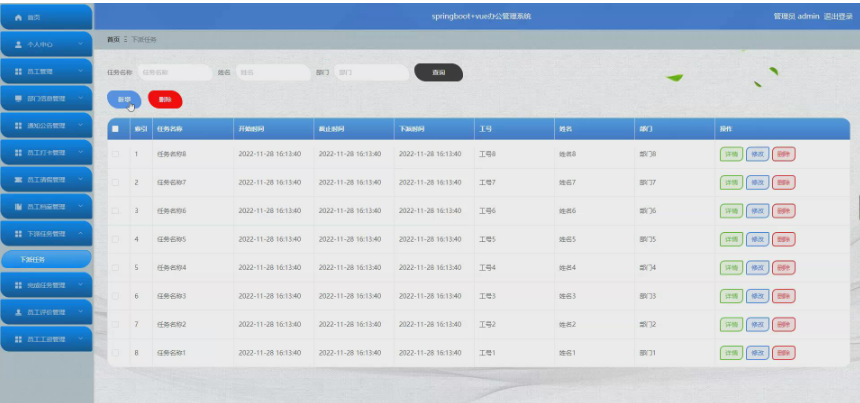The height and width of the screenshot is (403, 860).
Task: Check the checkbox for row 任务名称5
Action: coord(115,239)
